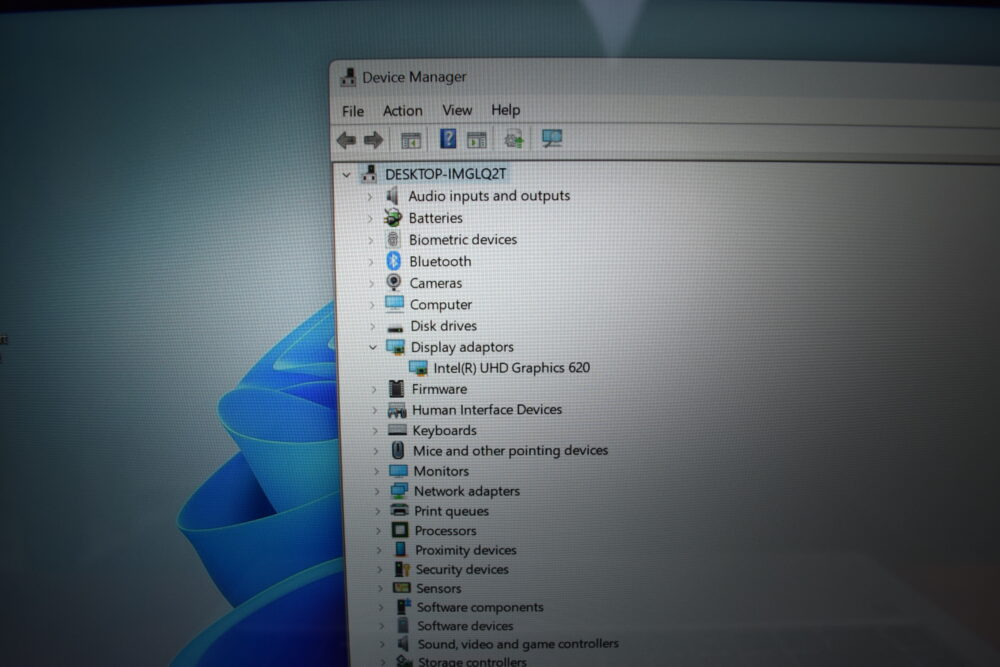Click the Show/Hide console tree toolbar icon
The height and width of the screenshot is (667, 1000).
pos(411,140)
